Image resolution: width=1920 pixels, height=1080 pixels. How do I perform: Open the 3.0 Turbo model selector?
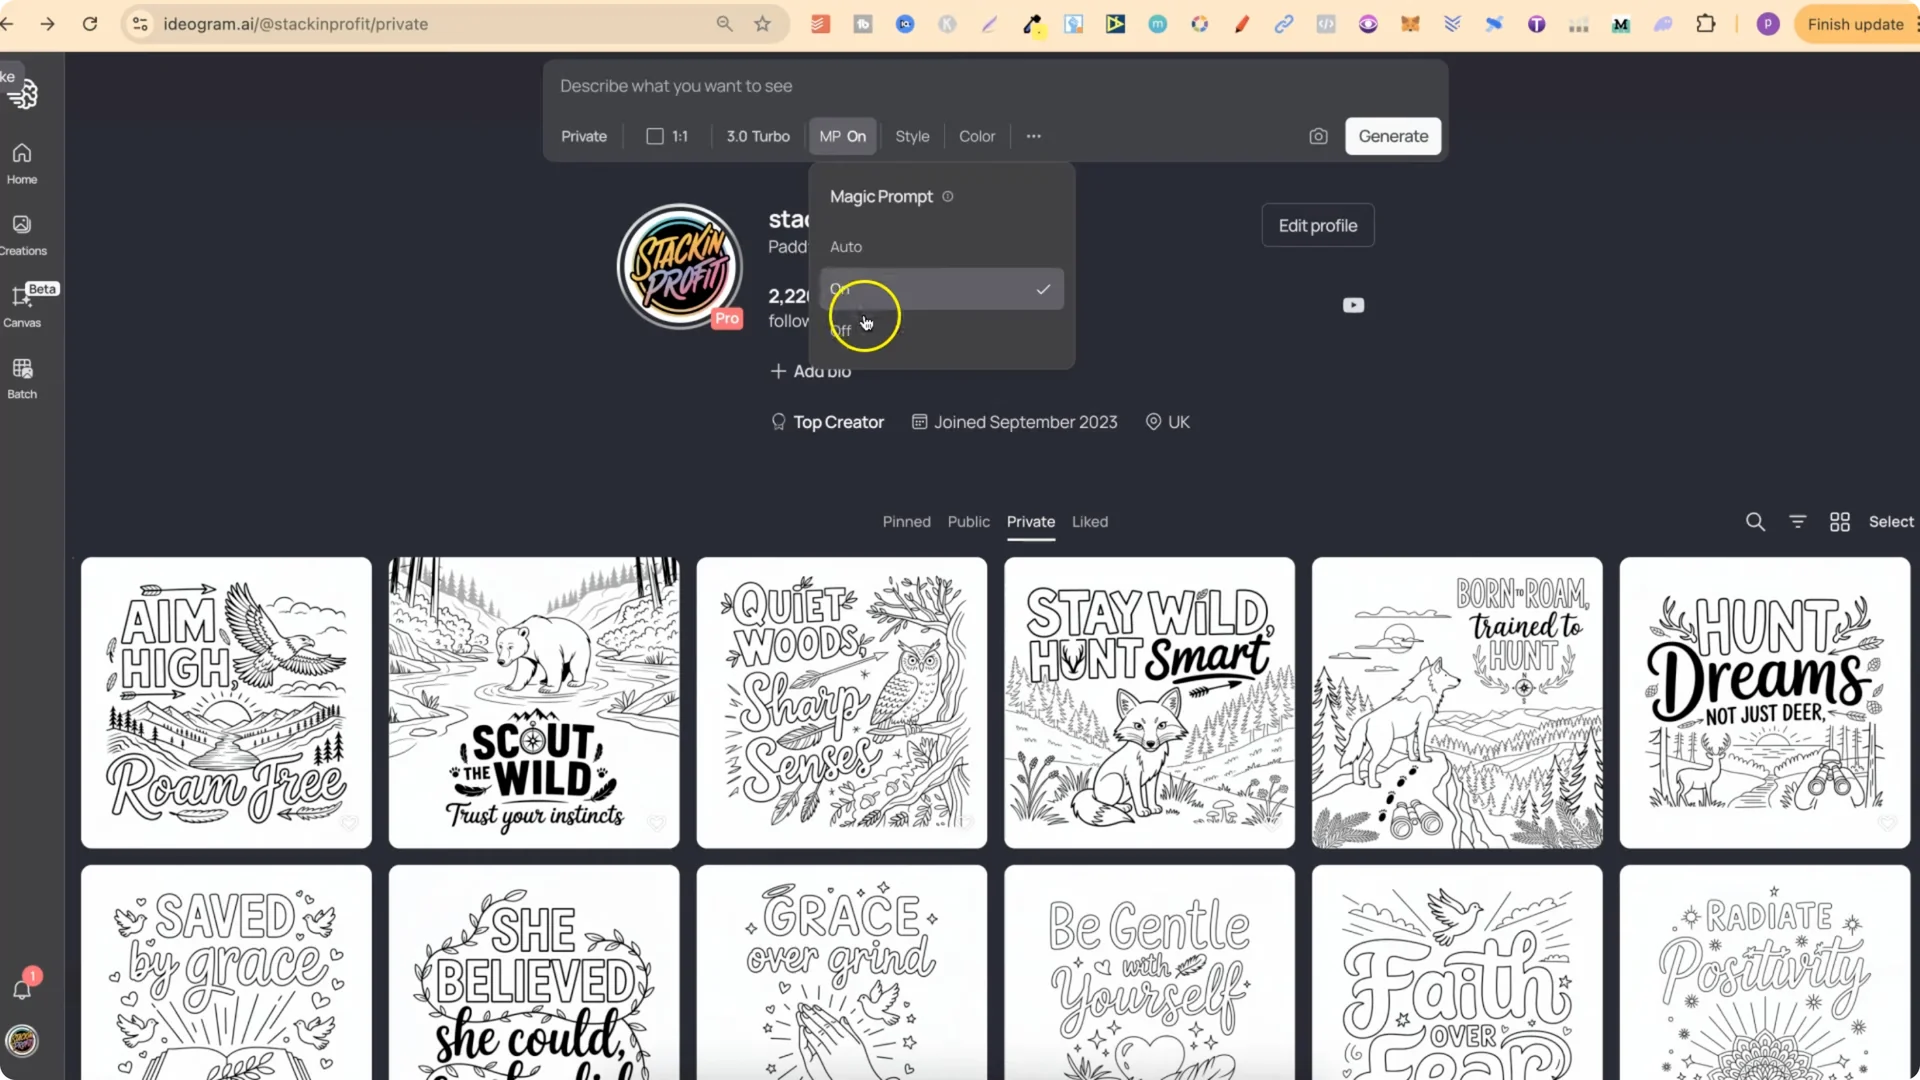click(x=757, y=136)
